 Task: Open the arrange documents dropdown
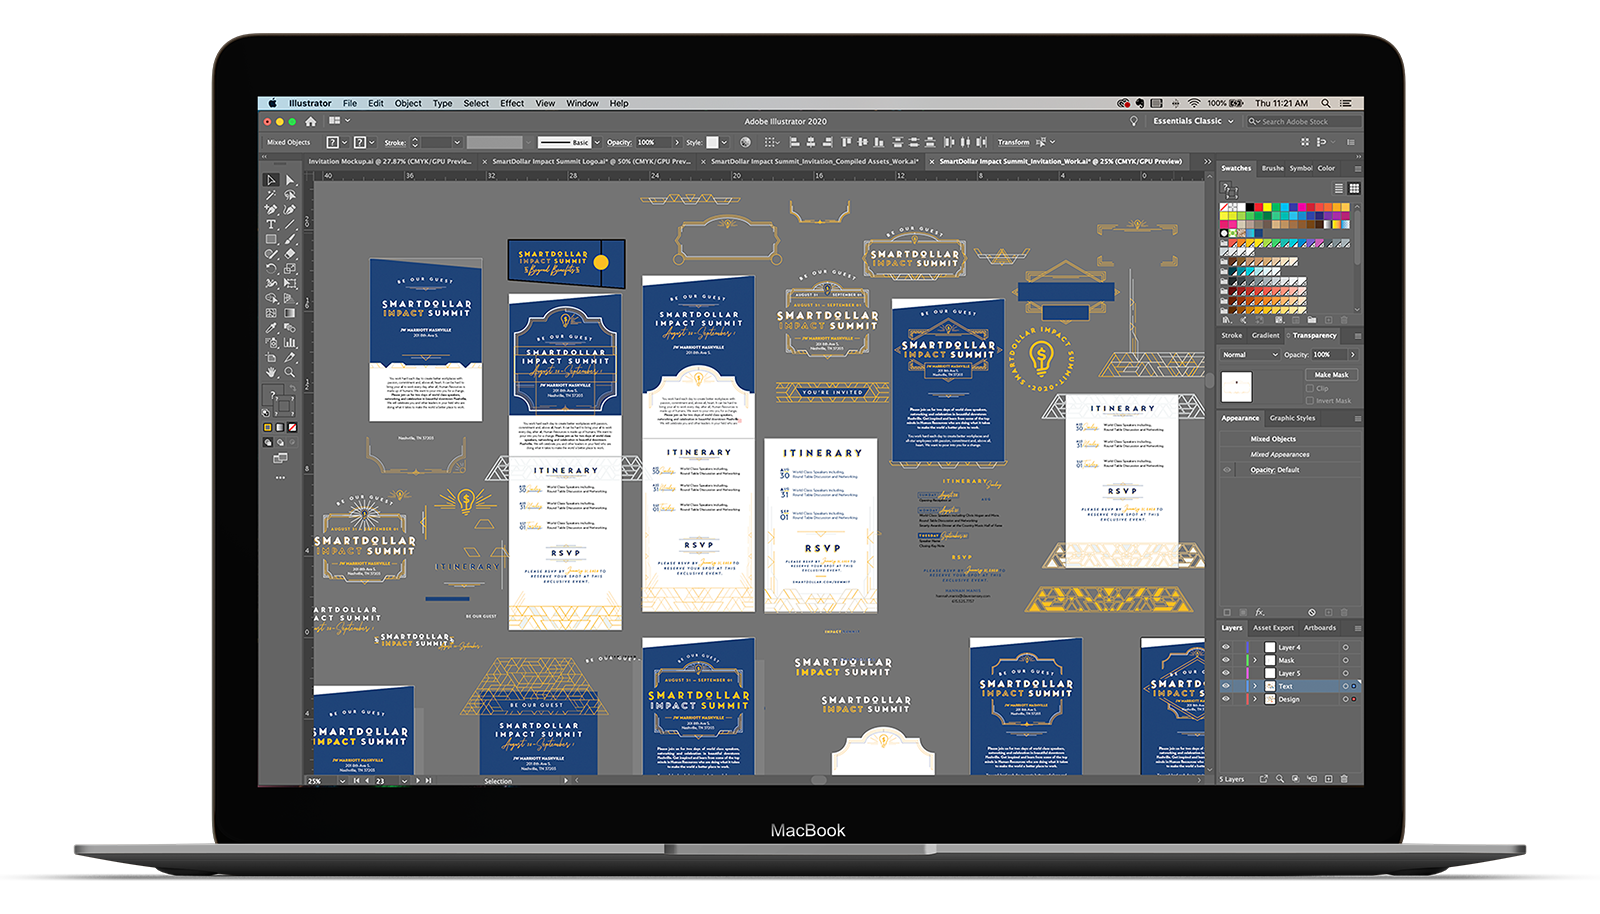tap(339, 121)
